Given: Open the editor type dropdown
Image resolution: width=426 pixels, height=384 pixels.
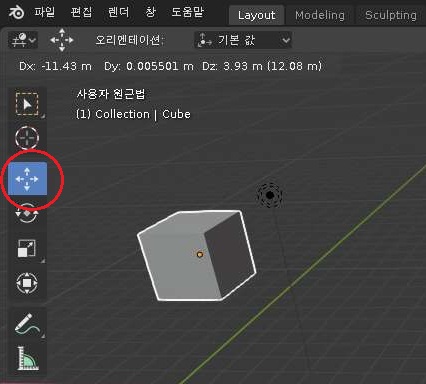Looking at the screenshot, I should pyautogui.click(x=23, y=40).
